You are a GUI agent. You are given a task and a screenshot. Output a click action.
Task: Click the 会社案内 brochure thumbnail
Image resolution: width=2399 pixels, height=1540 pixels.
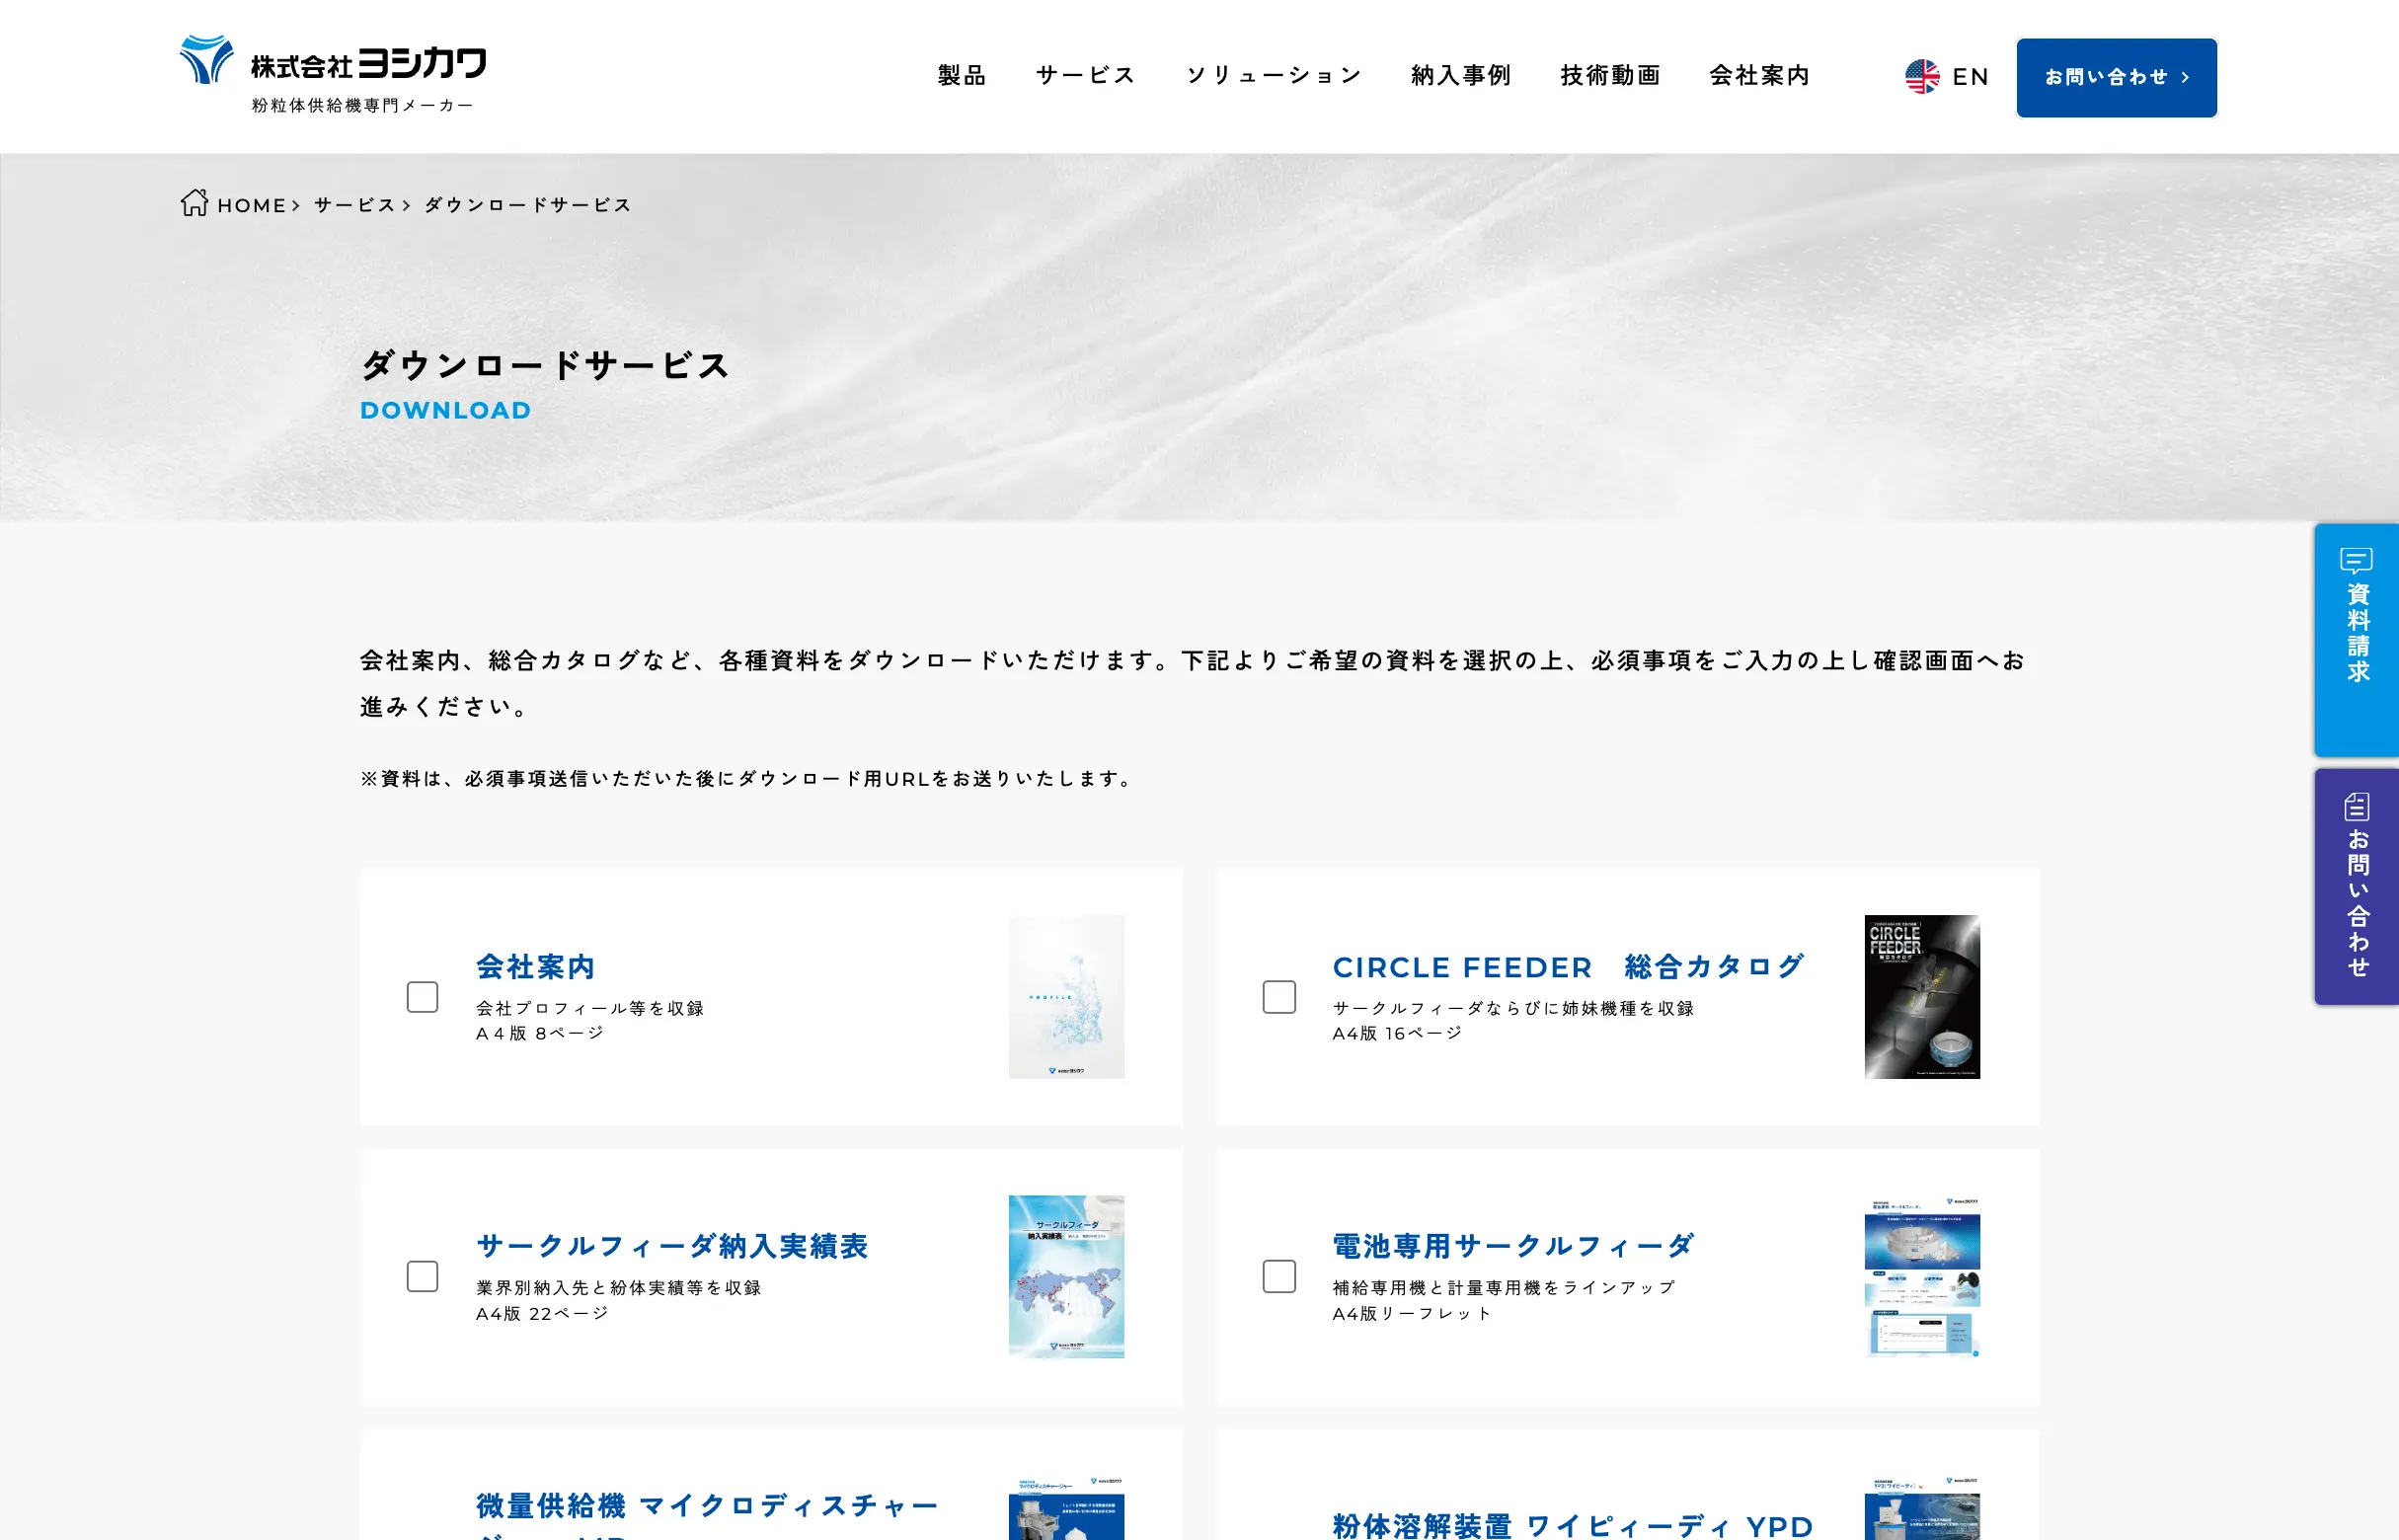click(x=1066, y=997)
